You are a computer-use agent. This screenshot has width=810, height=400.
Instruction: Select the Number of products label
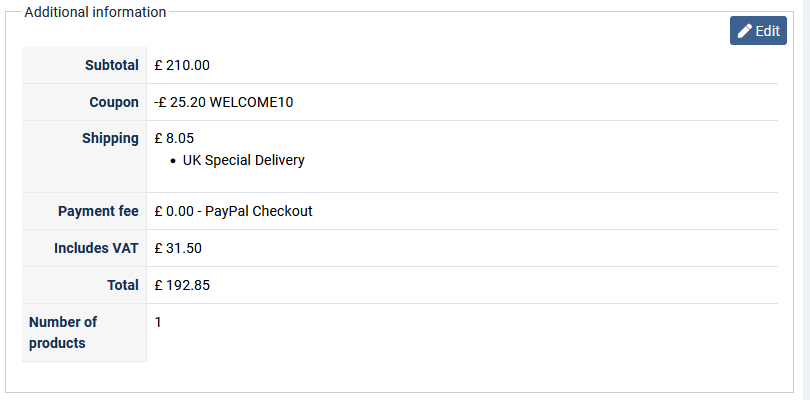click(x=63, y=332)
